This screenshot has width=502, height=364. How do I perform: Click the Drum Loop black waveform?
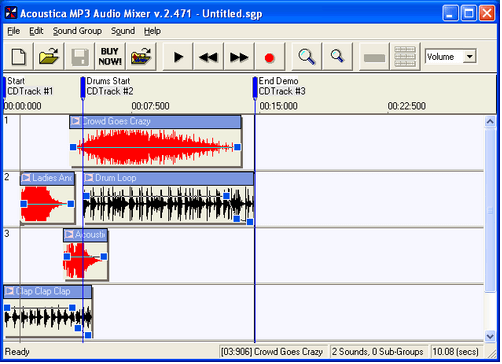click(x=169, y=204)
